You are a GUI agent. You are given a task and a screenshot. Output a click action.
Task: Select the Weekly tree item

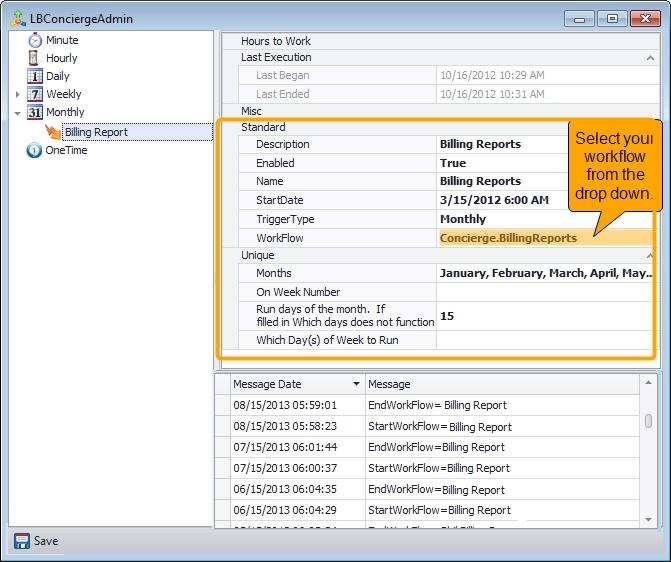(63, 94)
